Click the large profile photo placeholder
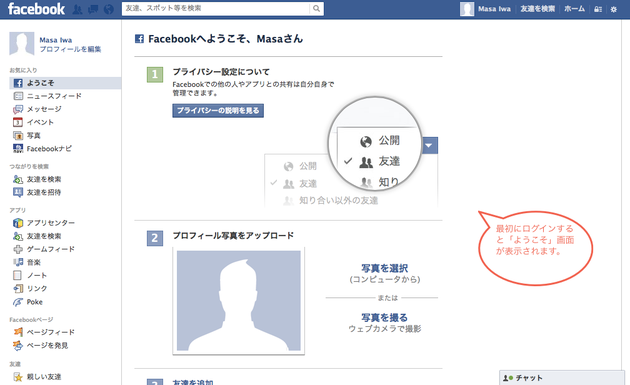The width and height of the screenshot is (630, 385). pyautogui.click(x=239, y=301)
